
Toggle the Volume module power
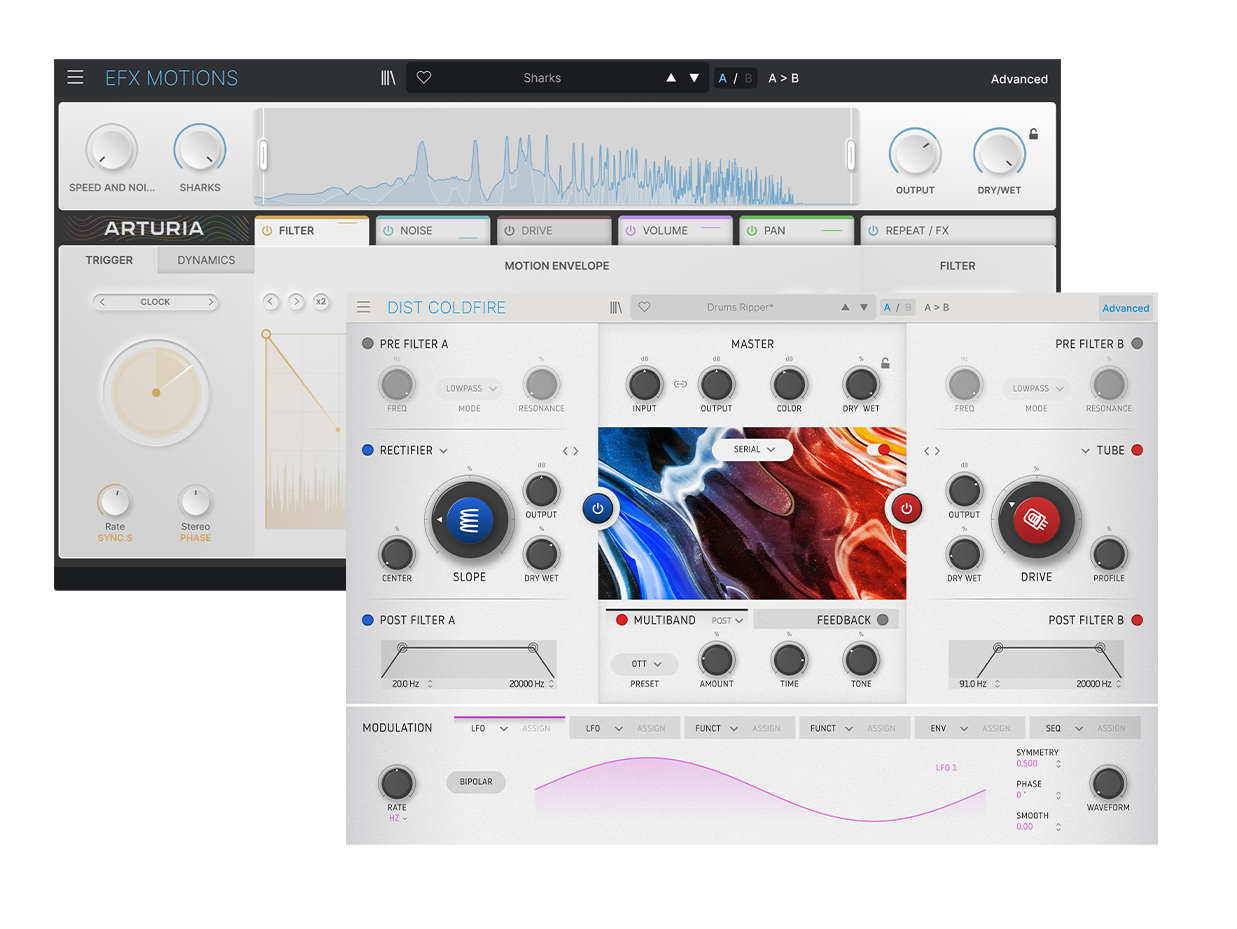click(630, 231)
